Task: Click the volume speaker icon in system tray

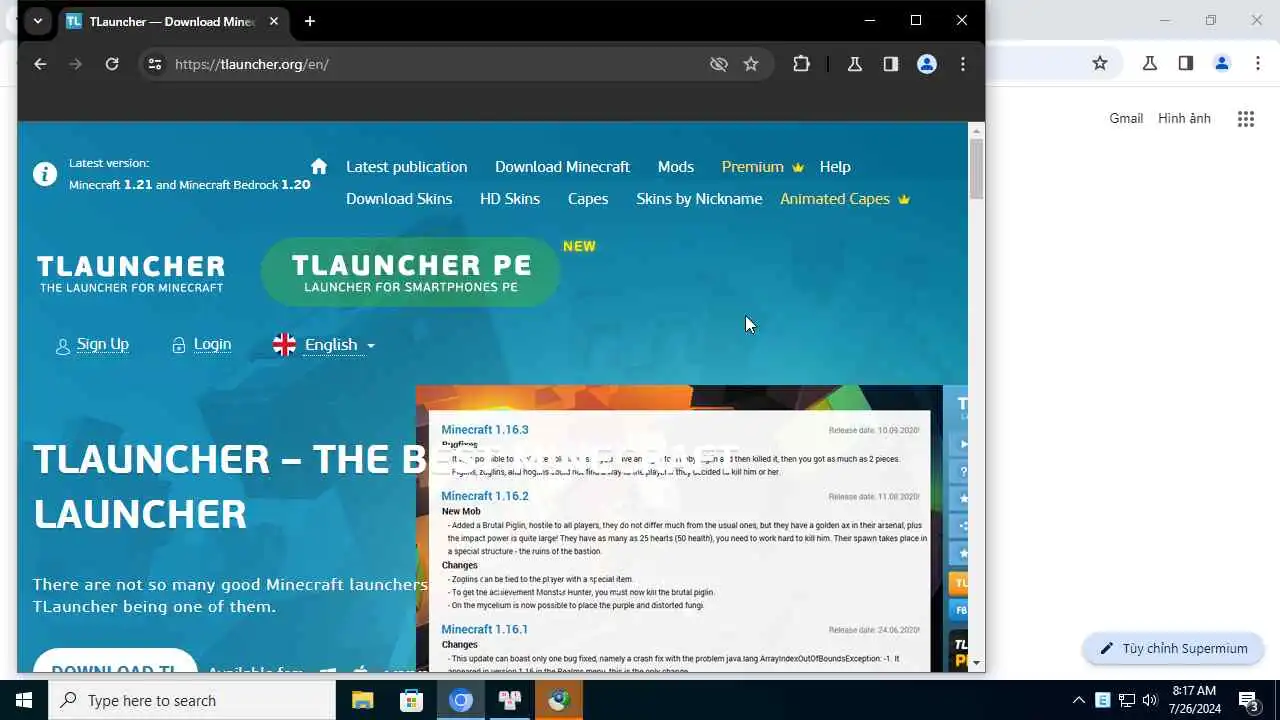Action: 1150,700
